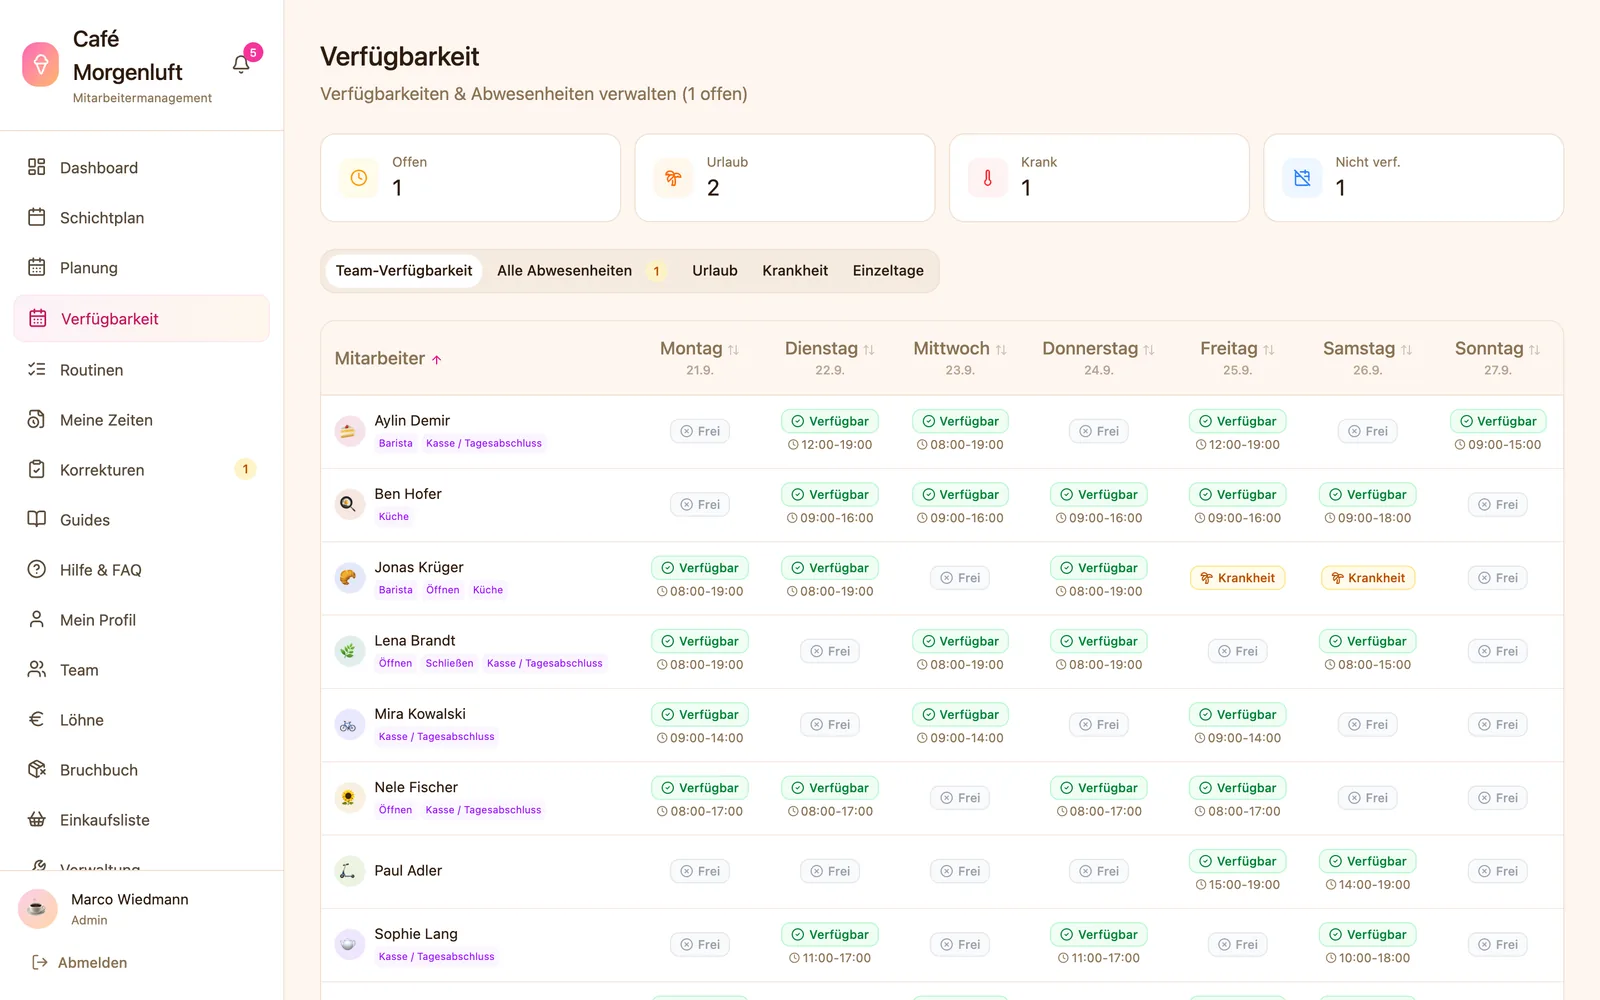Click Lena Brandt's employee name
The width and height of the screenshot is (1600, 1000).
click(x=415, y=640)
